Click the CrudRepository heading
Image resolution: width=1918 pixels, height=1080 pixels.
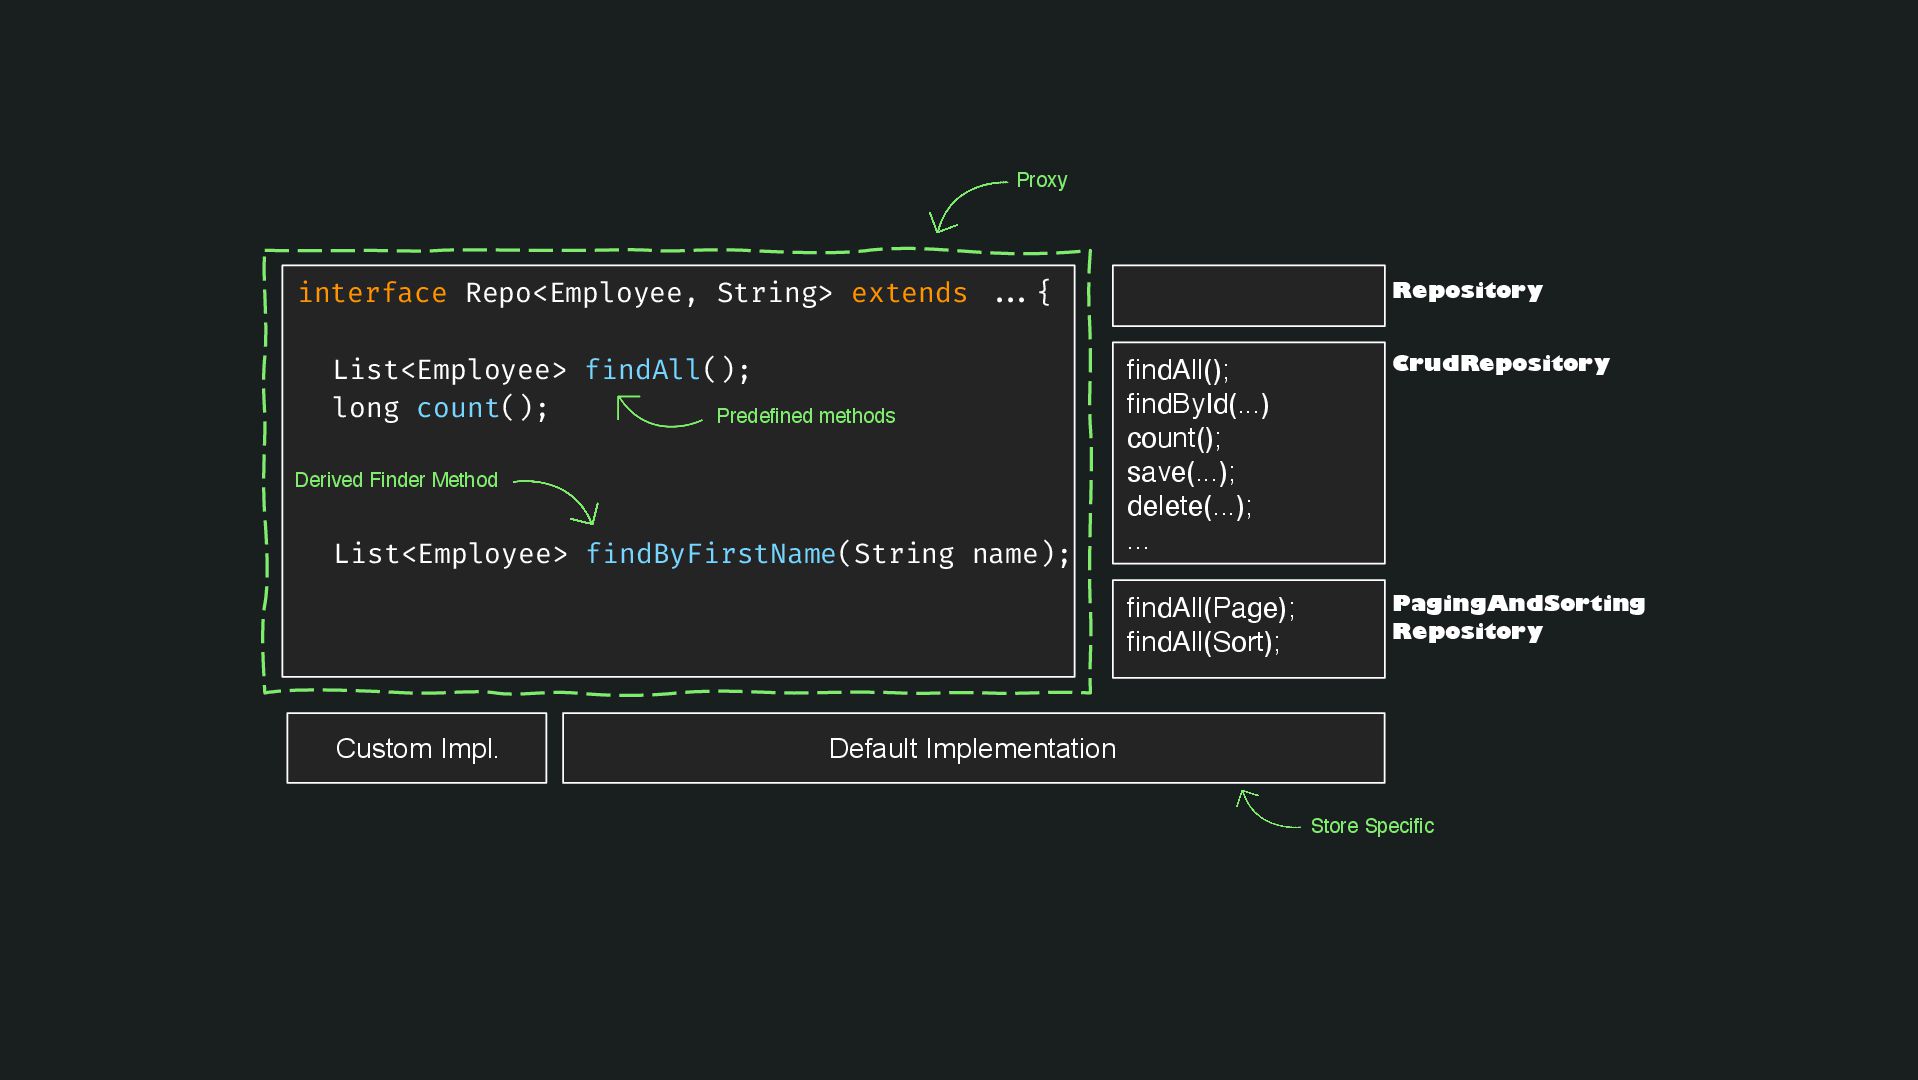[x=1500, y=363]
